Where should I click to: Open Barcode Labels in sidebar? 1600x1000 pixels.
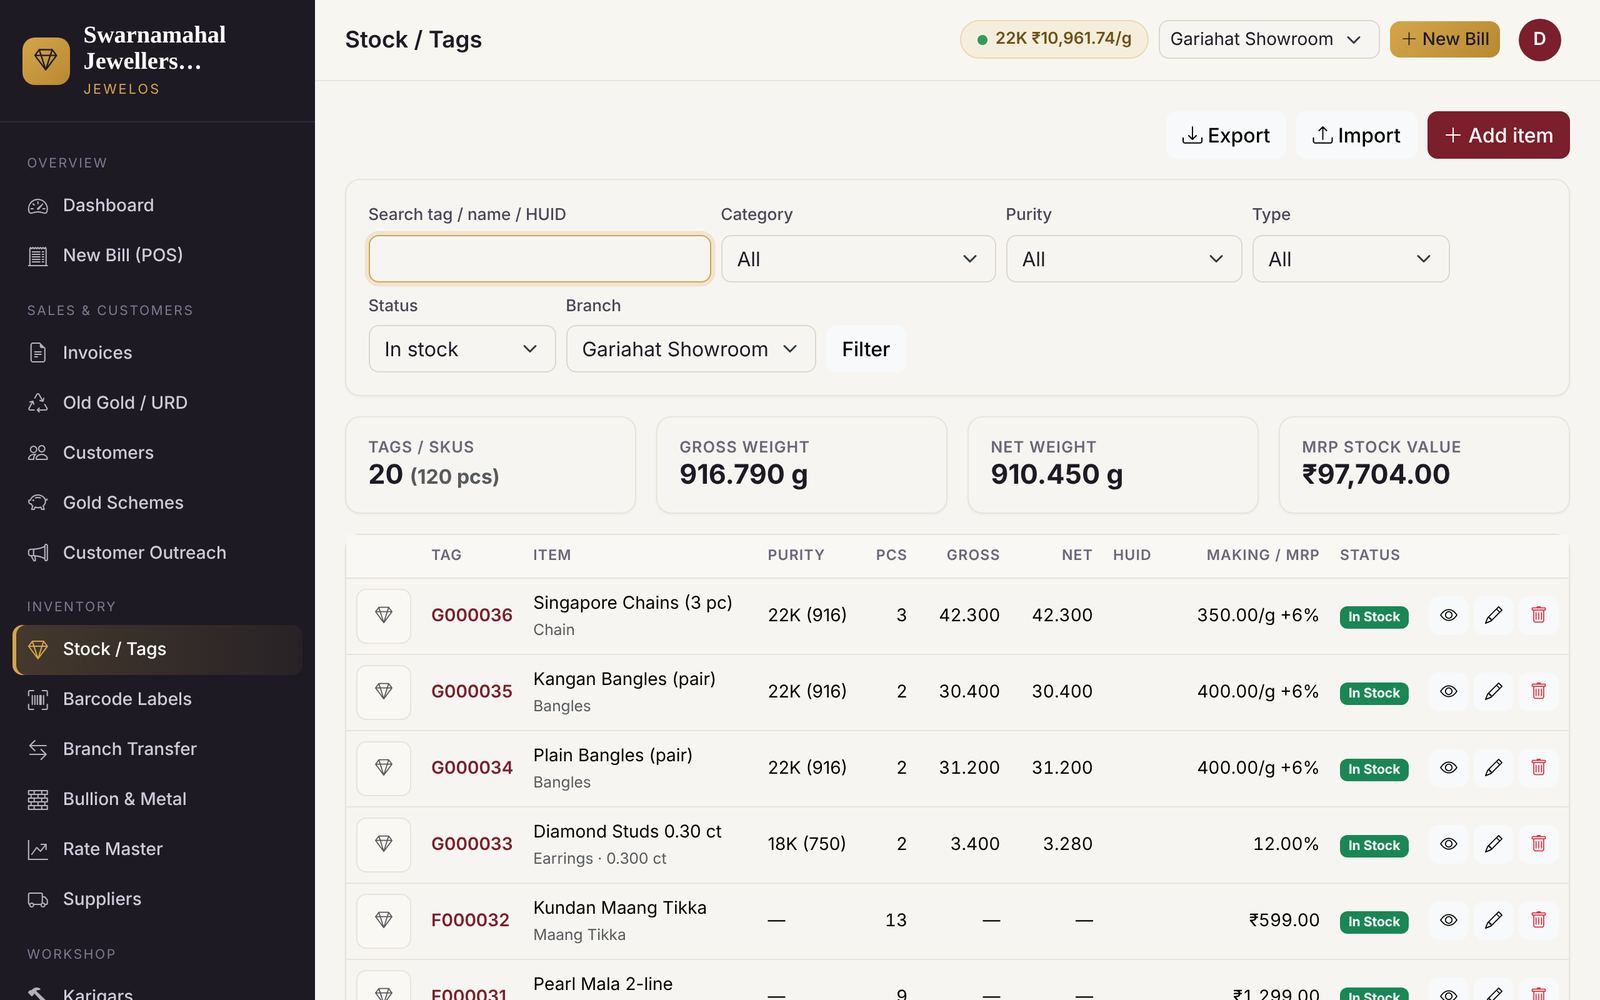[x=157, y=699]
